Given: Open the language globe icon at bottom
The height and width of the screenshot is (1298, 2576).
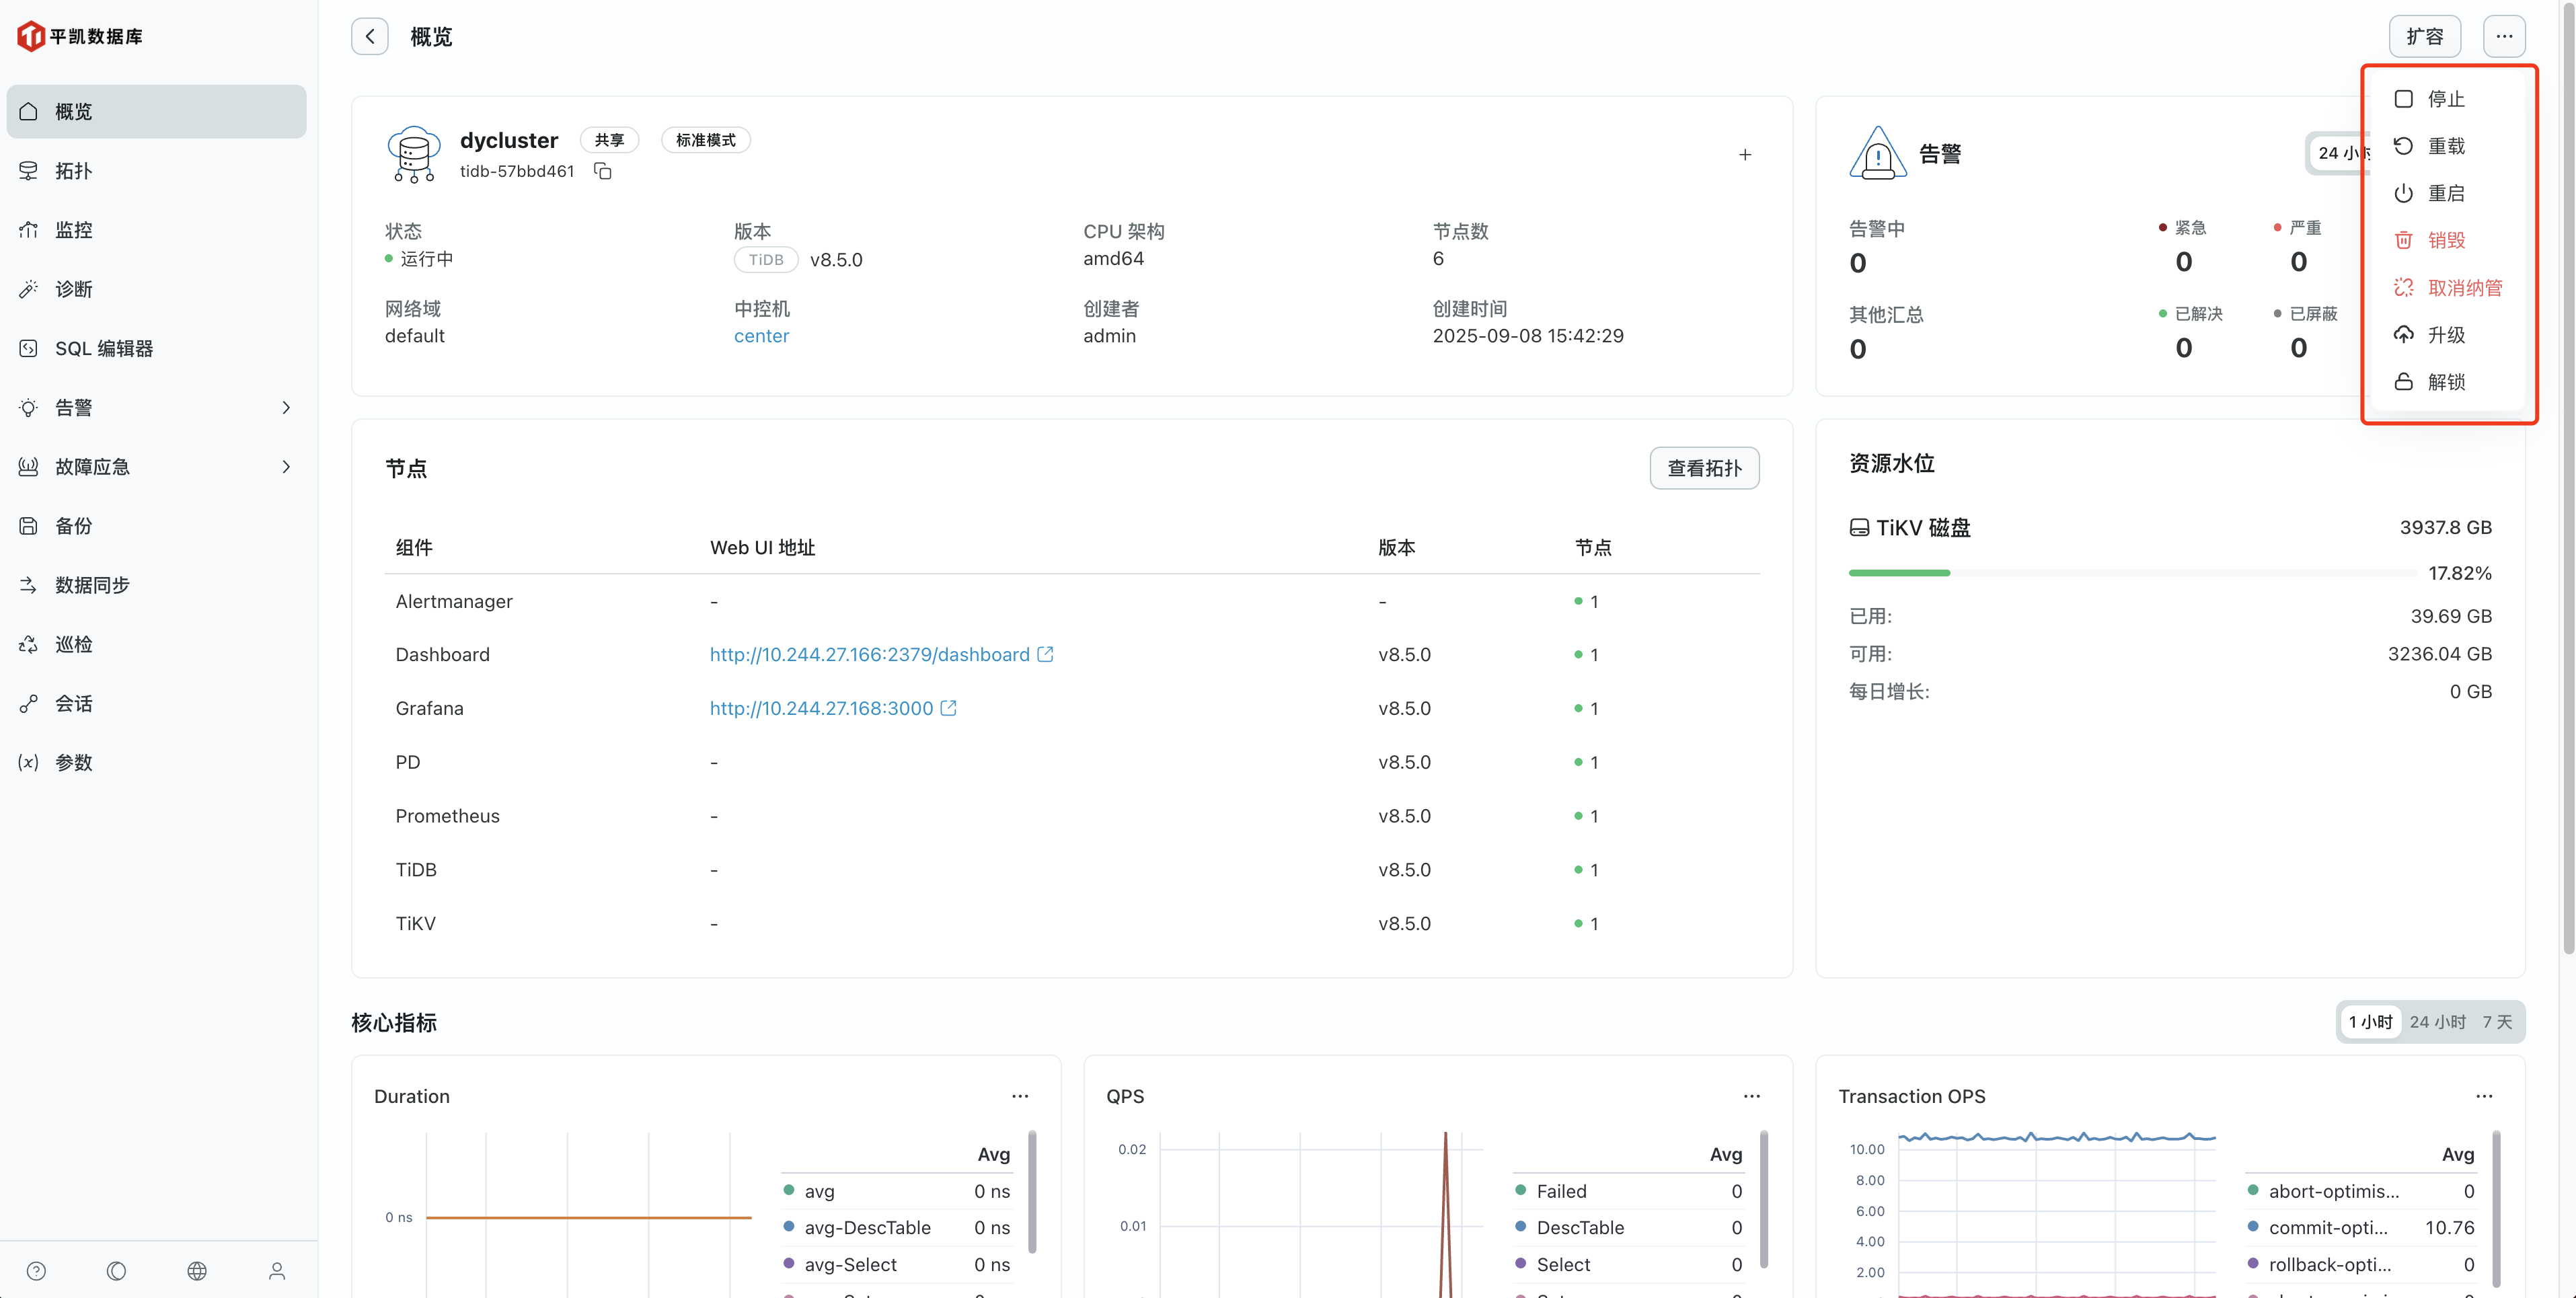Looking at the screenshot, I should pos(197,1270).
